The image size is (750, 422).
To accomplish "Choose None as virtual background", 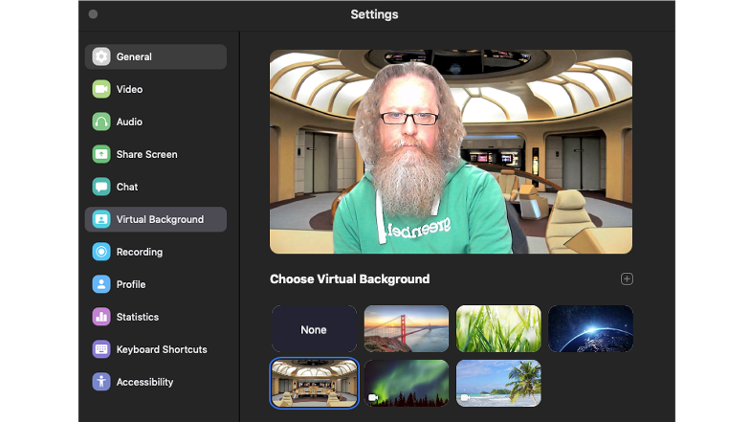I will (x=314, y=329).
